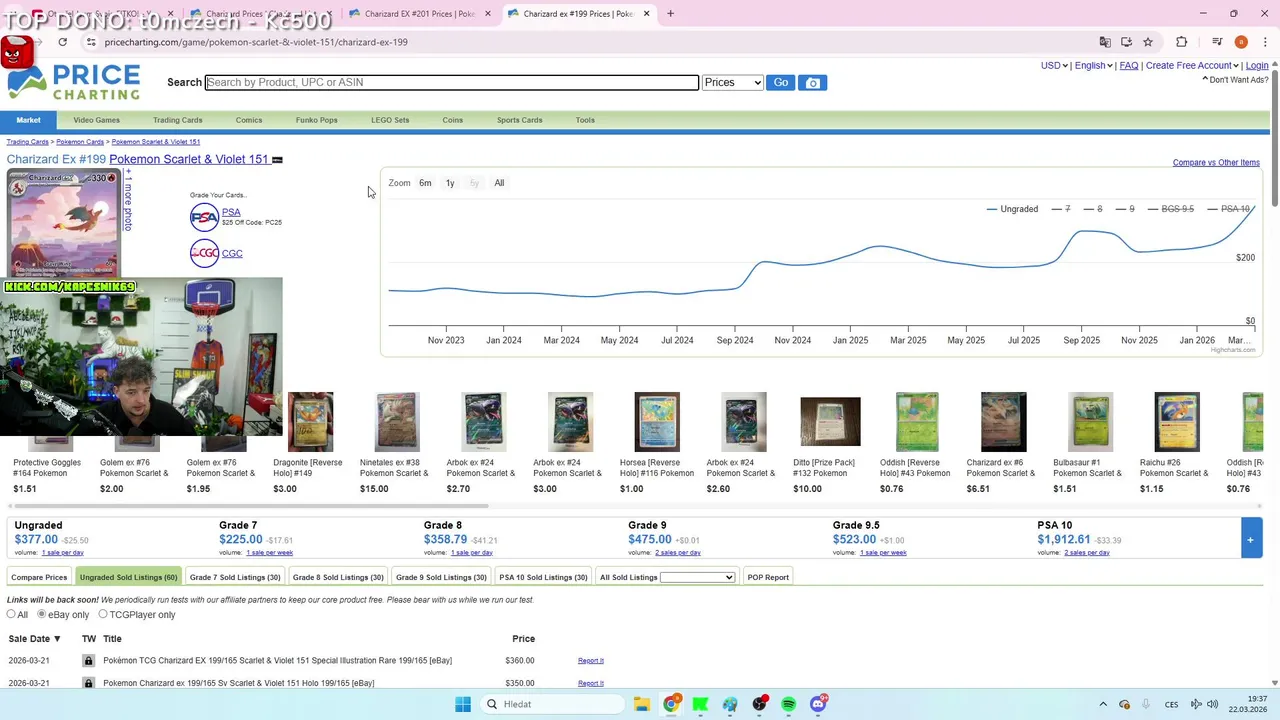Open the Market tab
The height and width of the screenshot is (720, 1280).
tap(28, 120)
